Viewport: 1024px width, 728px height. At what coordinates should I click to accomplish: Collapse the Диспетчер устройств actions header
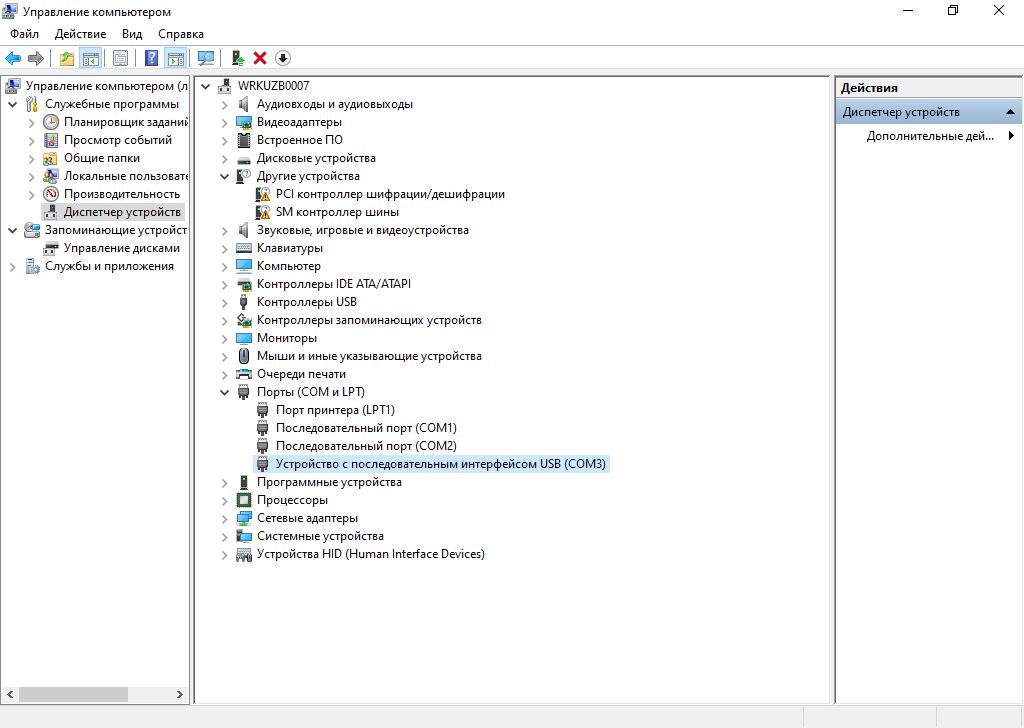point(1010,112)
